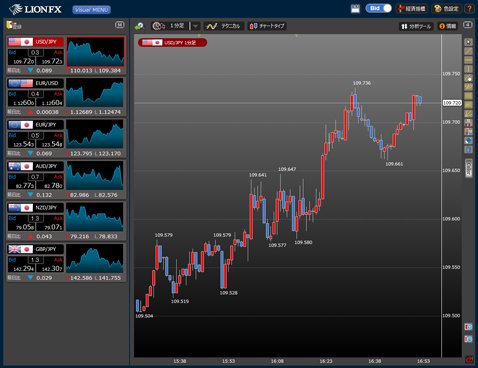Viewport: 478px width, 368px height.
Task: Open the color settings palette
Action: coord(447,9)
